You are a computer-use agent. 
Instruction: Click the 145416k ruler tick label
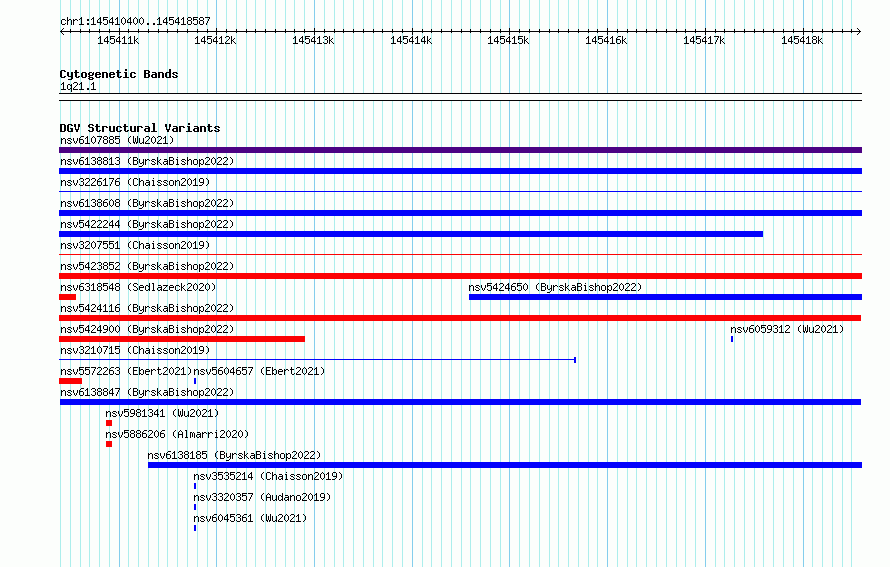click(606, 40)
